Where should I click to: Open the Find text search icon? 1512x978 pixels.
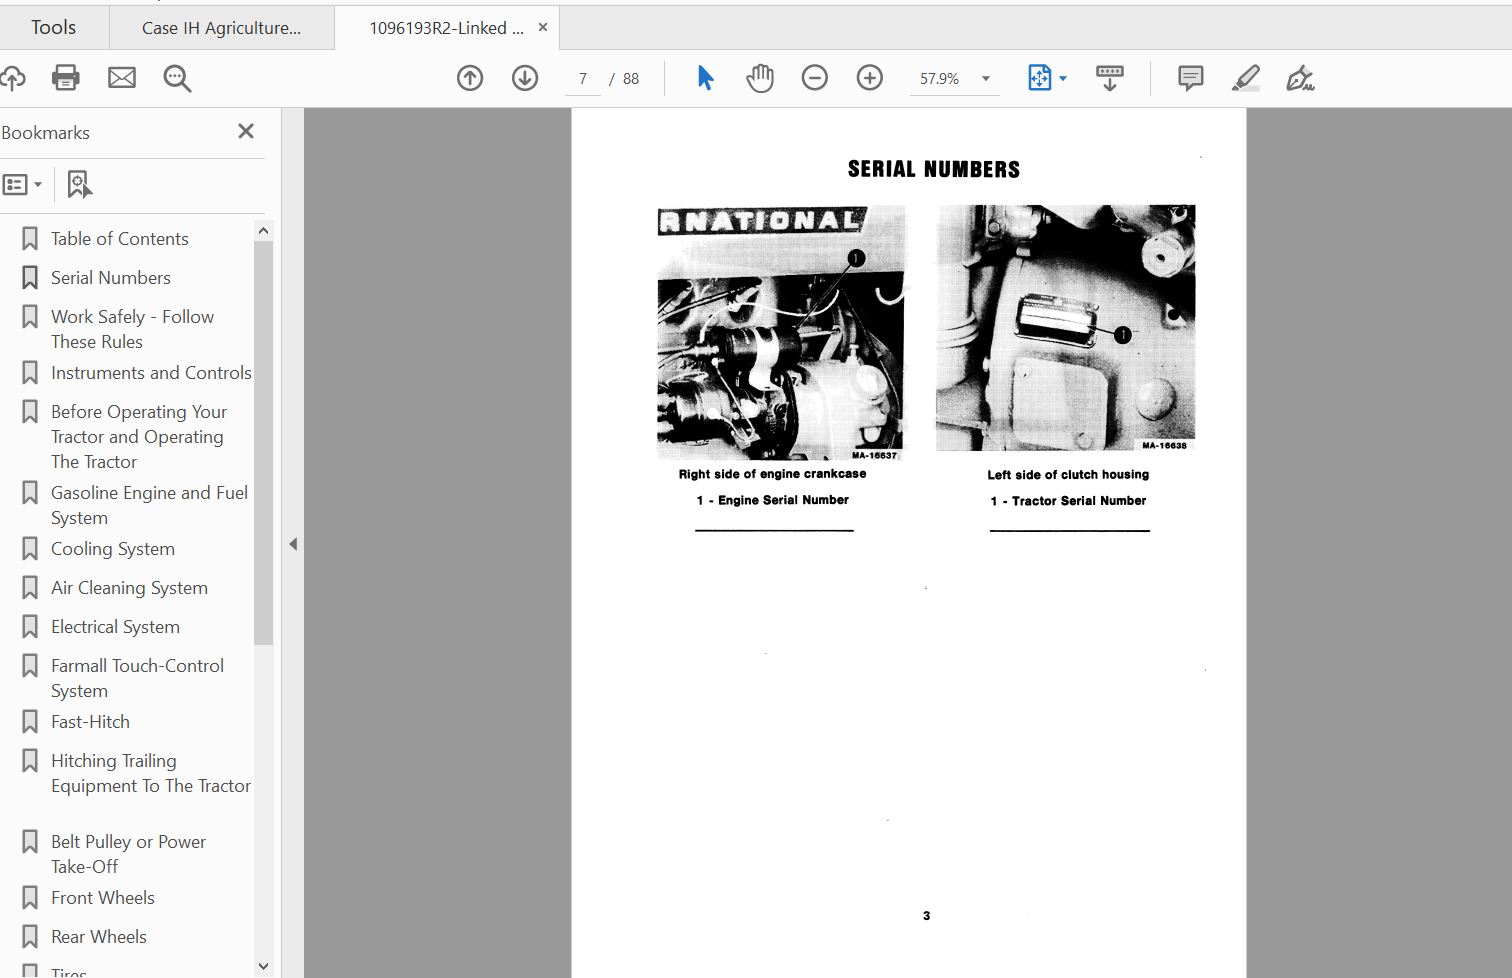177,78
